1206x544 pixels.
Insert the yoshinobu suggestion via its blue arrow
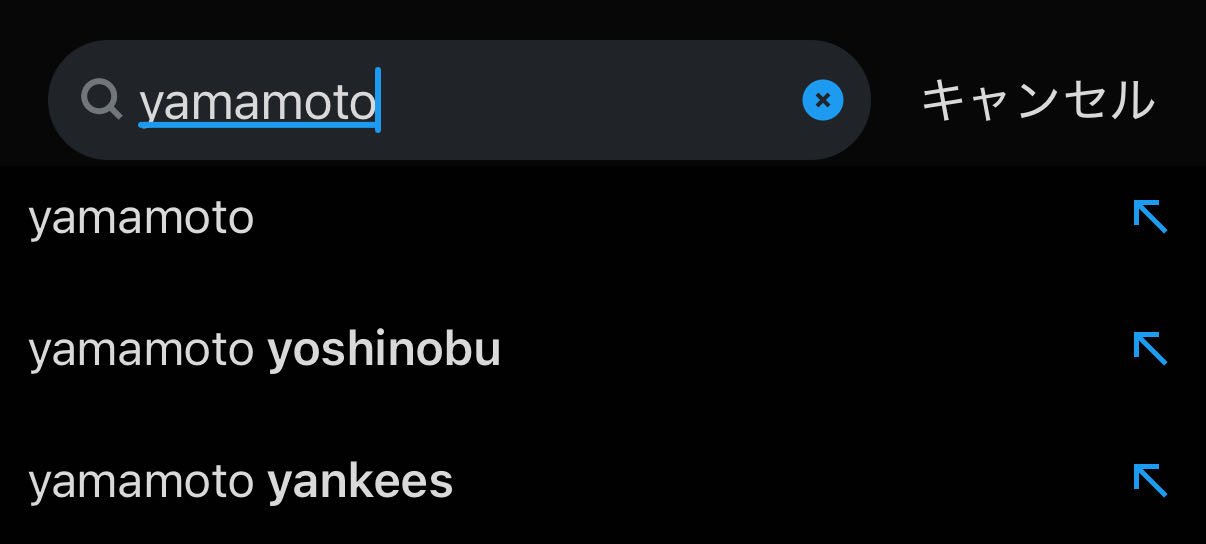pos(1150,348)
